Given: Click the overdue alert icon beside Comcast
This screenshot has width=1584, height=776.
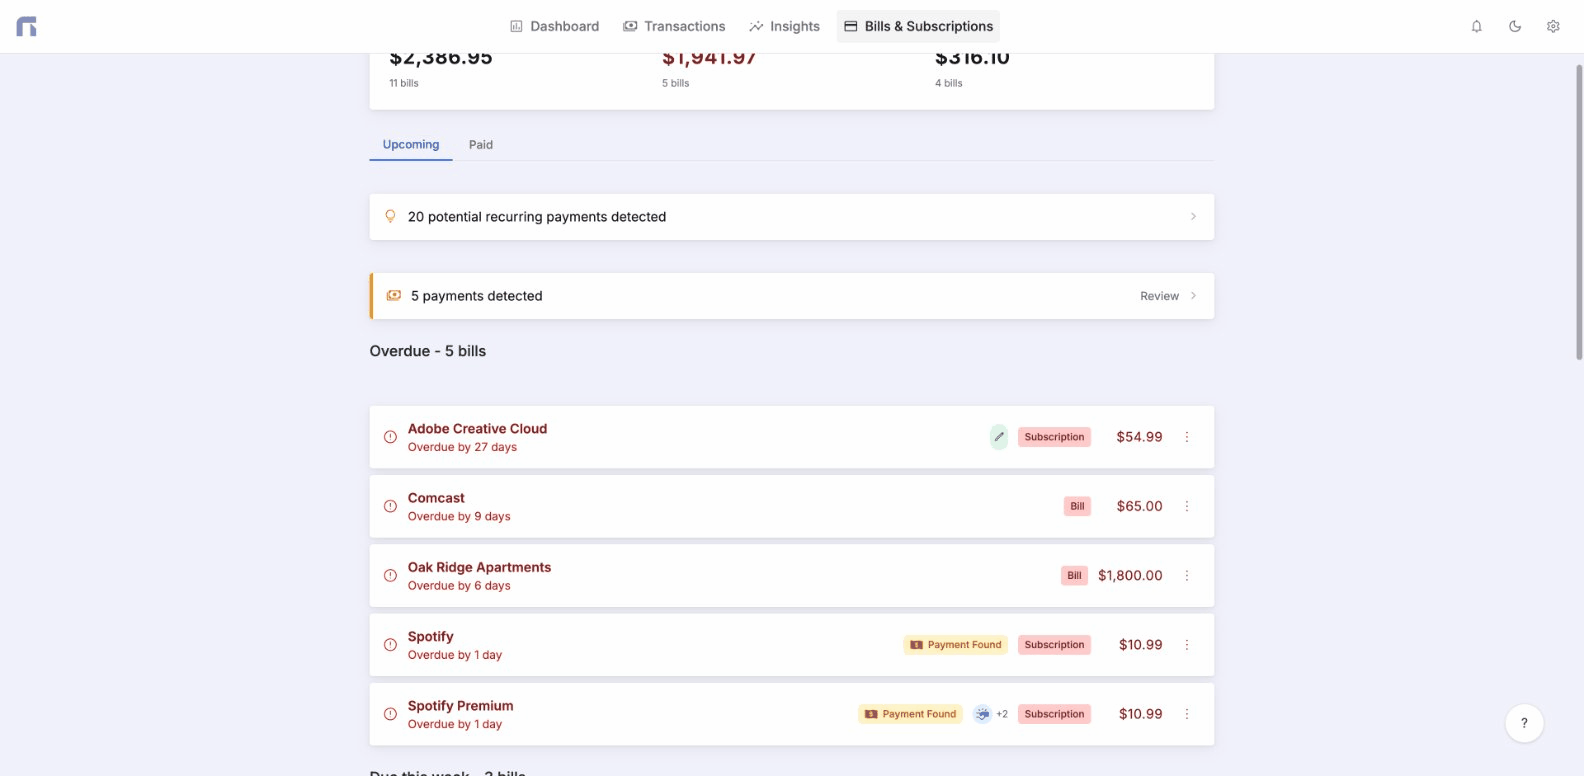Looking at the screenshot, I should (x=390, y=506).
